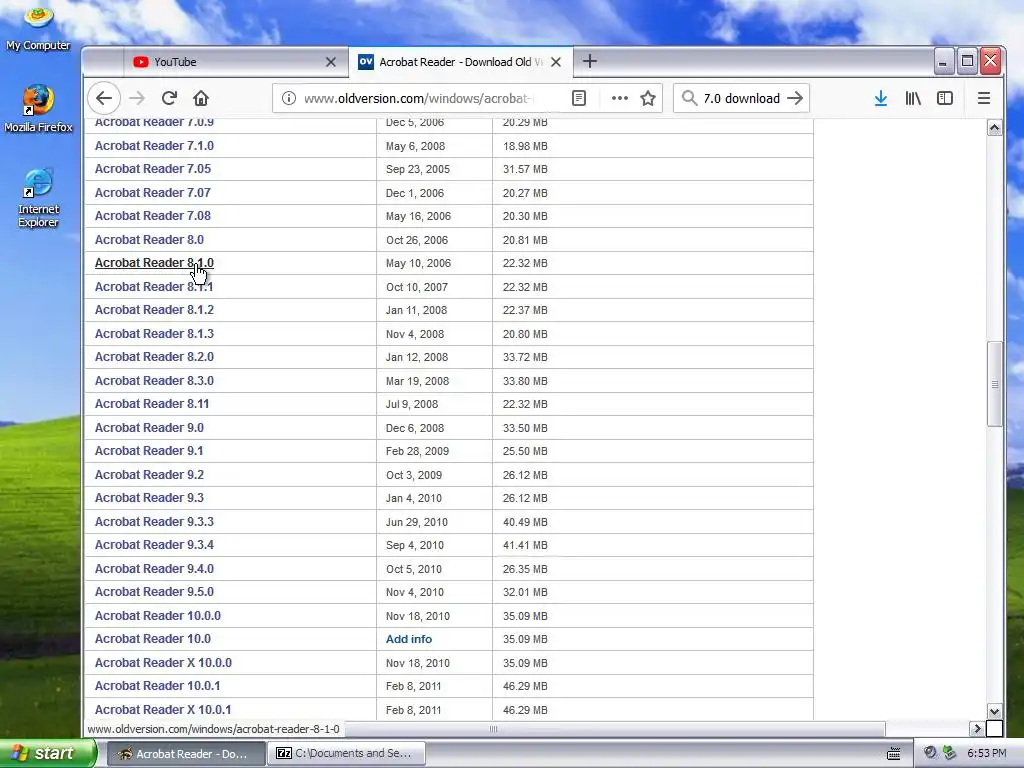The image size is (1024, 768).
Task: Open Acrobat Reader 8.2.0 link
Action: 154,357
